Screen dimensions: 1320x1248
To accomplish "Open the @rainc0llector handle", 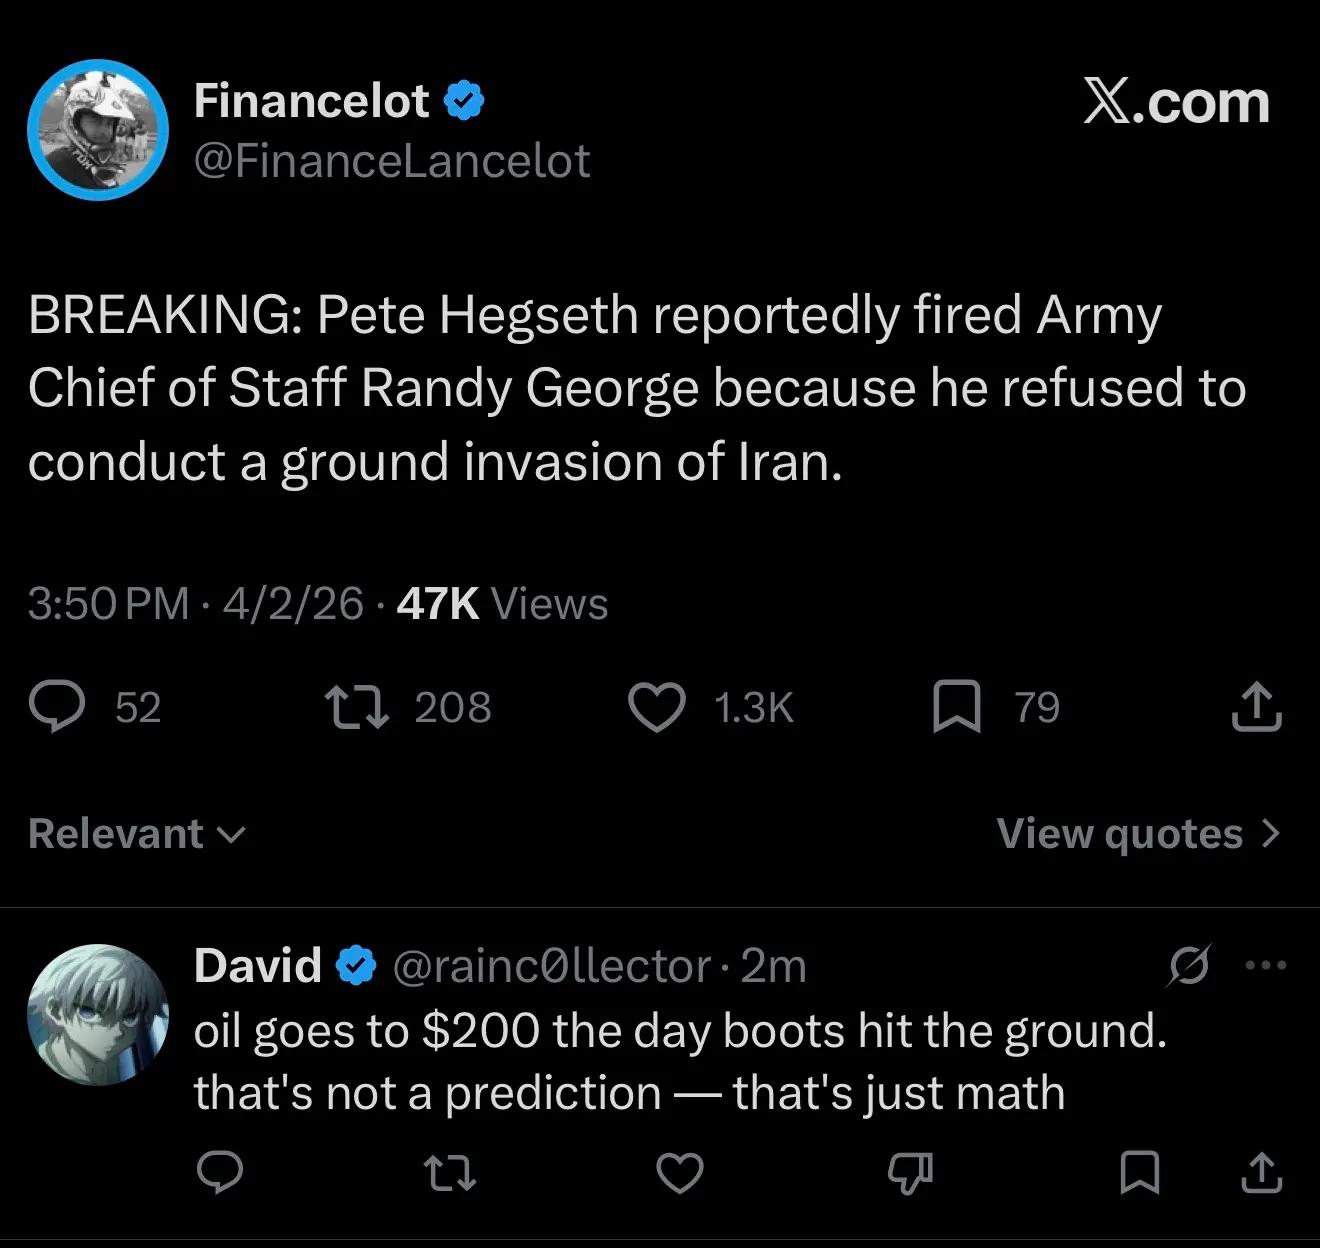I will coord(552,966).
